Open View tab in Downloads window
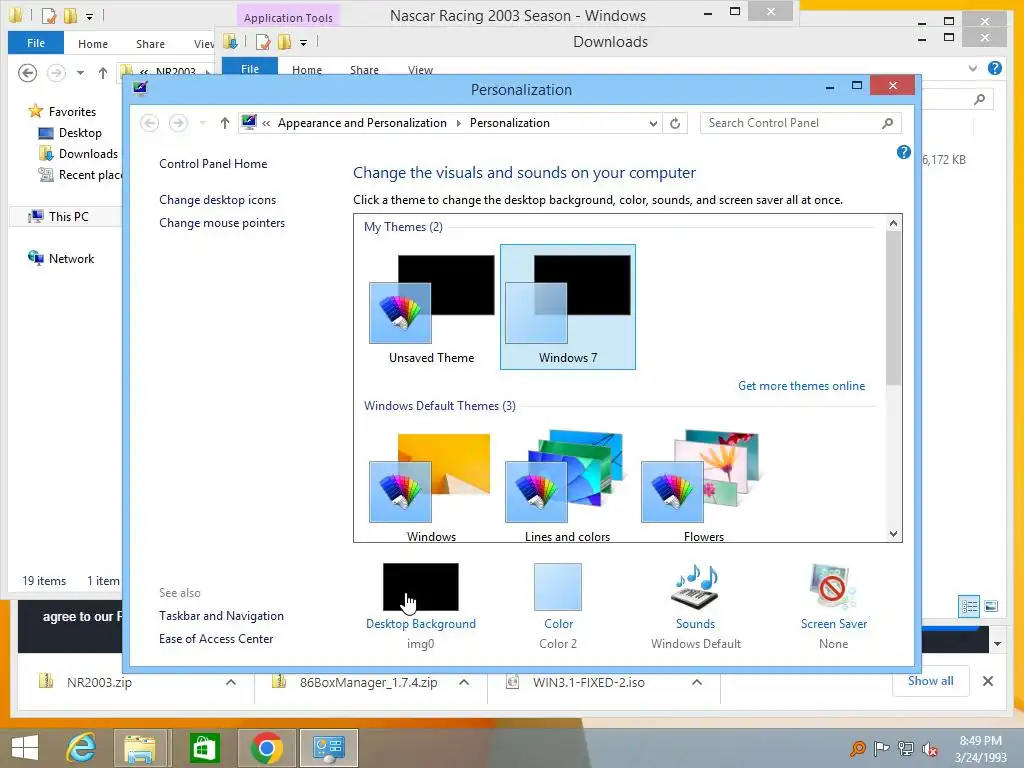Viewport: 1024px width, 768px height. pos(420,69)
